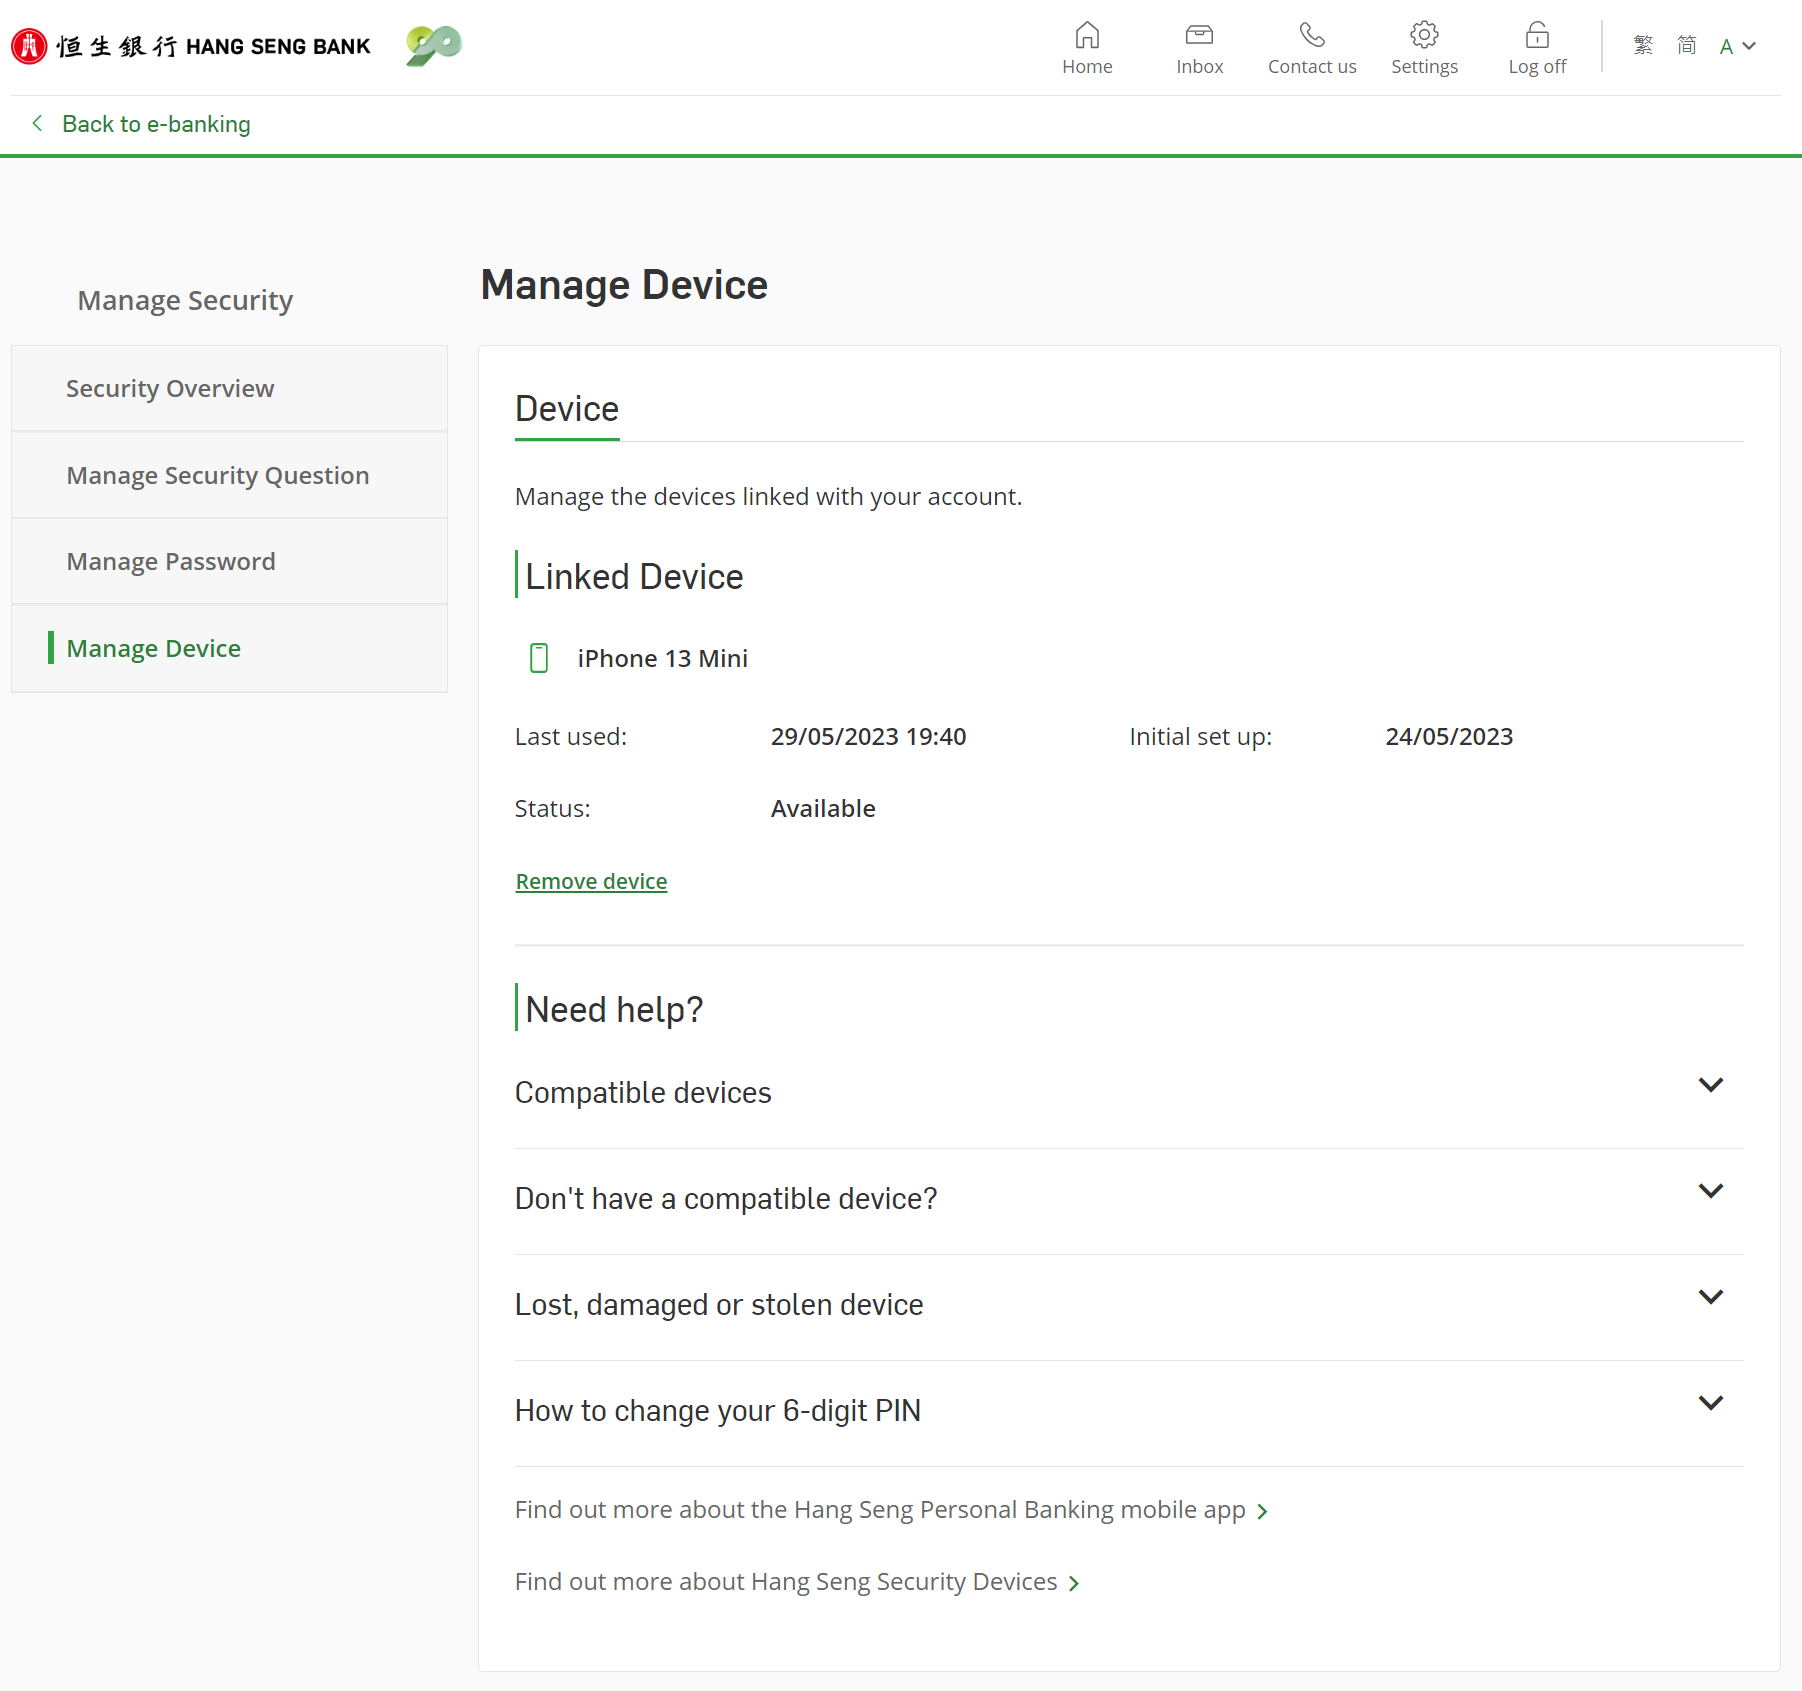
Task: Select Manage Security Question menu item
Action: click(x=218, y=476)
